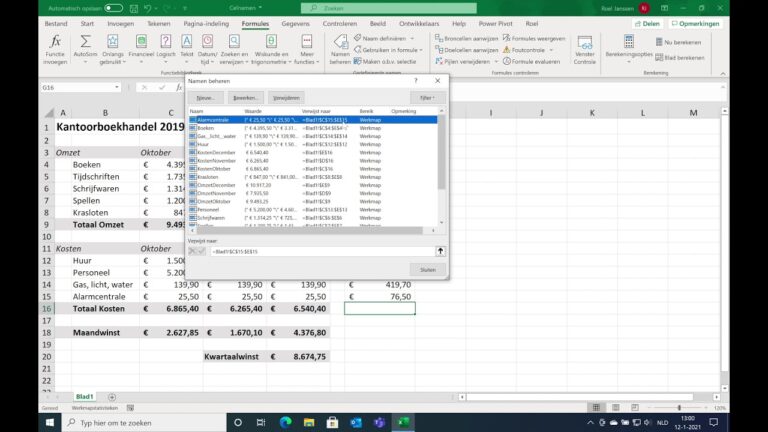Adjust the zoom slider in status bar
Image resolution: width=768 pixels, height=432 pixels.
pos(679,408)
